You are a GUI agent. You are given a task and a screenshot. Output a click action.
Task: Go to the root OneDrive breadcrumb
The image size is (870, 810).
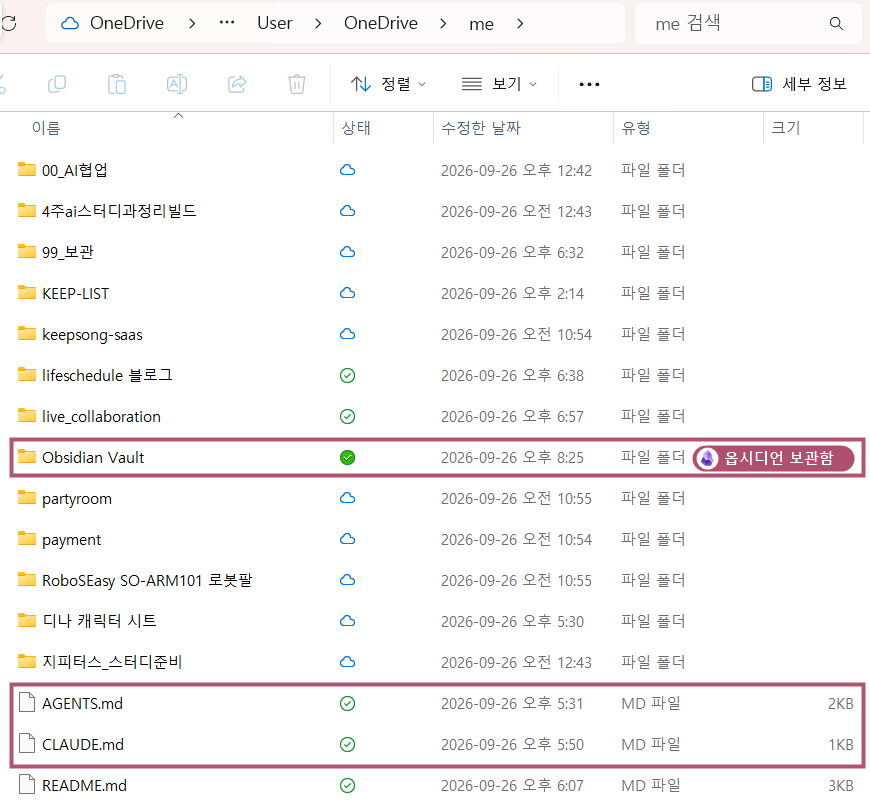(x=127, y=23)
